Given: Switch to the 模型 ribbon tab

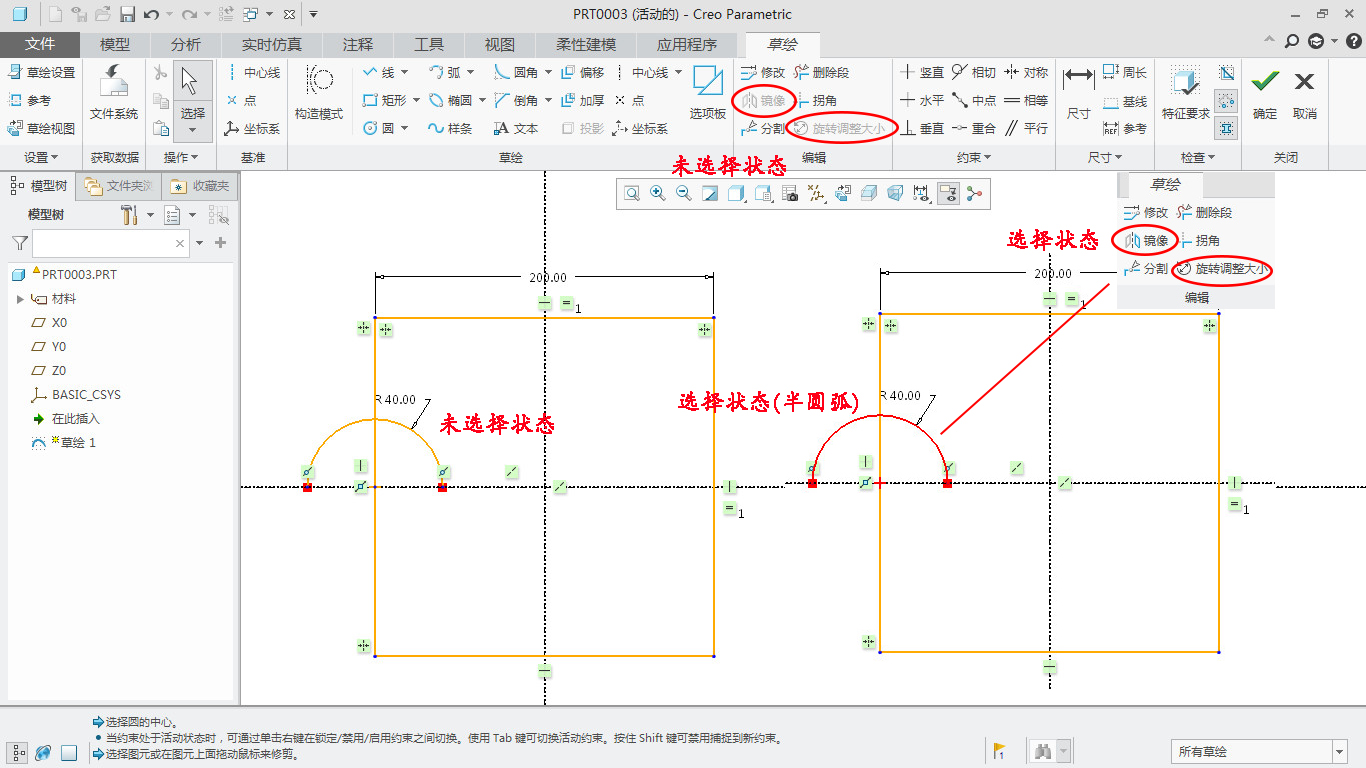Looking at the screenshot, I should tap(115, 45).
